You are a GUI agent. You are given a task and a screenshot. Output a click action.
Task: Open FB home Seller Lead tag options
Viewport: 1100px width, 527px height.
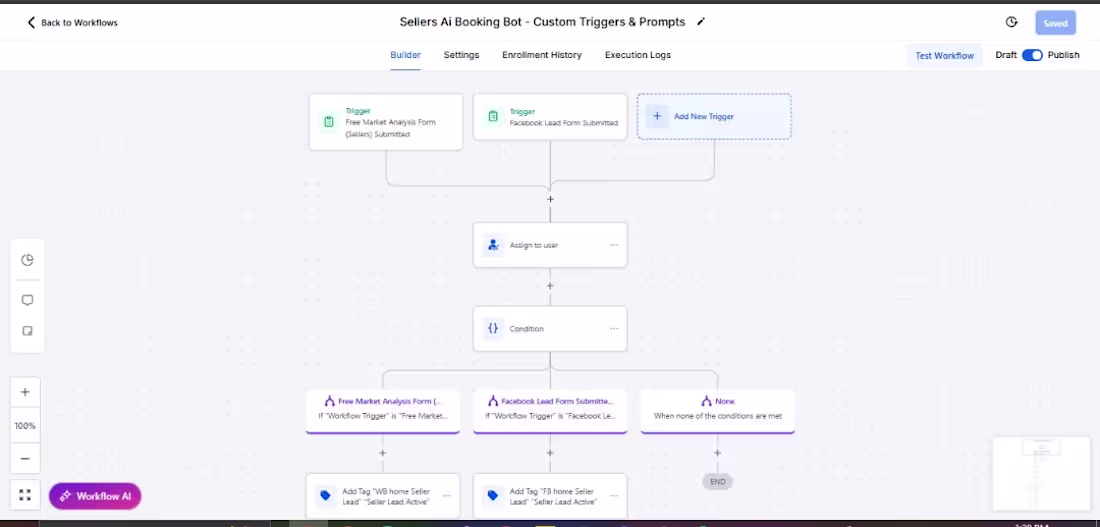pos(614,496)
